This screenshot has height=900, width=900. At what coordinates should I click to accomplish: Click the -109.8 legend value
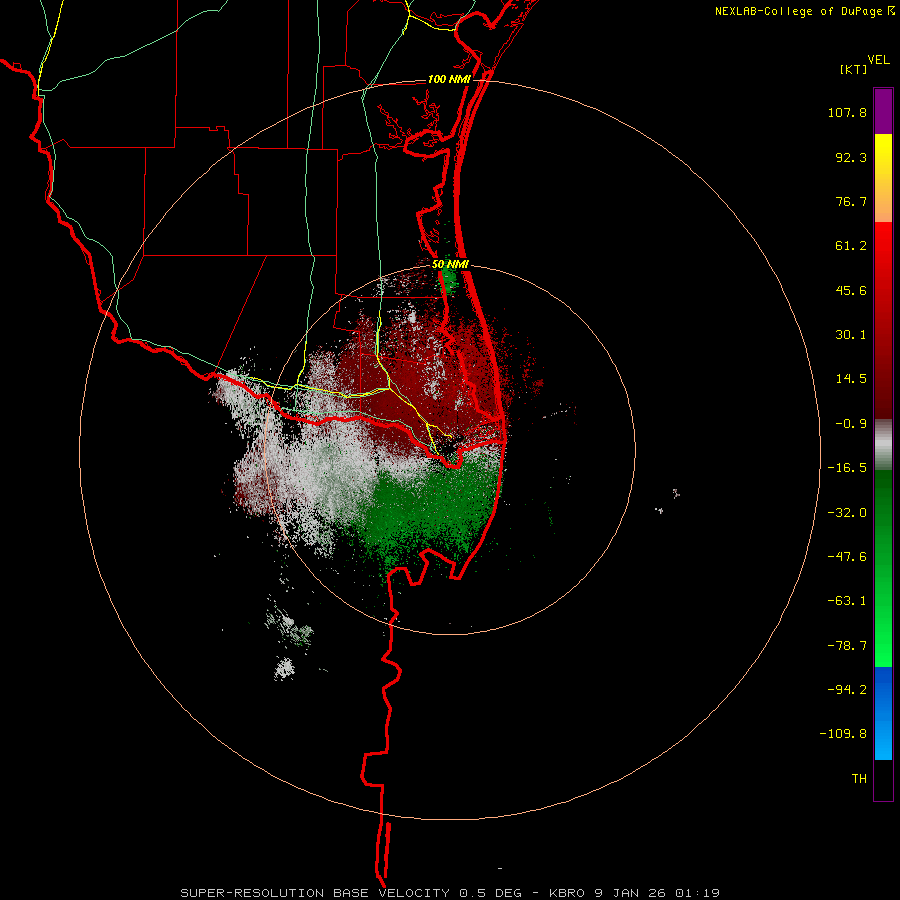point(843,734)
